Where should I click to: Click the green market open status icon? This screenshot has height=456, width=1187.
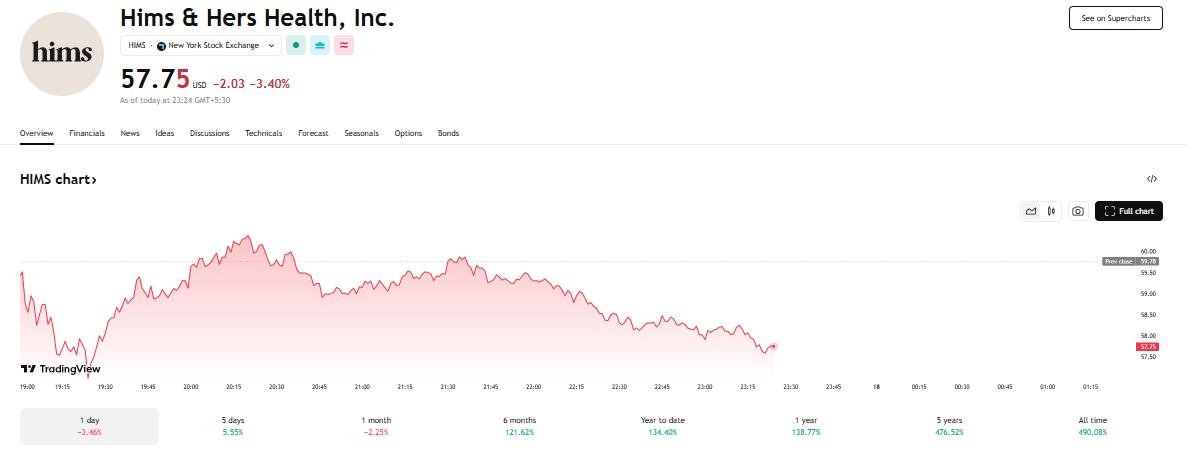tap(295, 45)
